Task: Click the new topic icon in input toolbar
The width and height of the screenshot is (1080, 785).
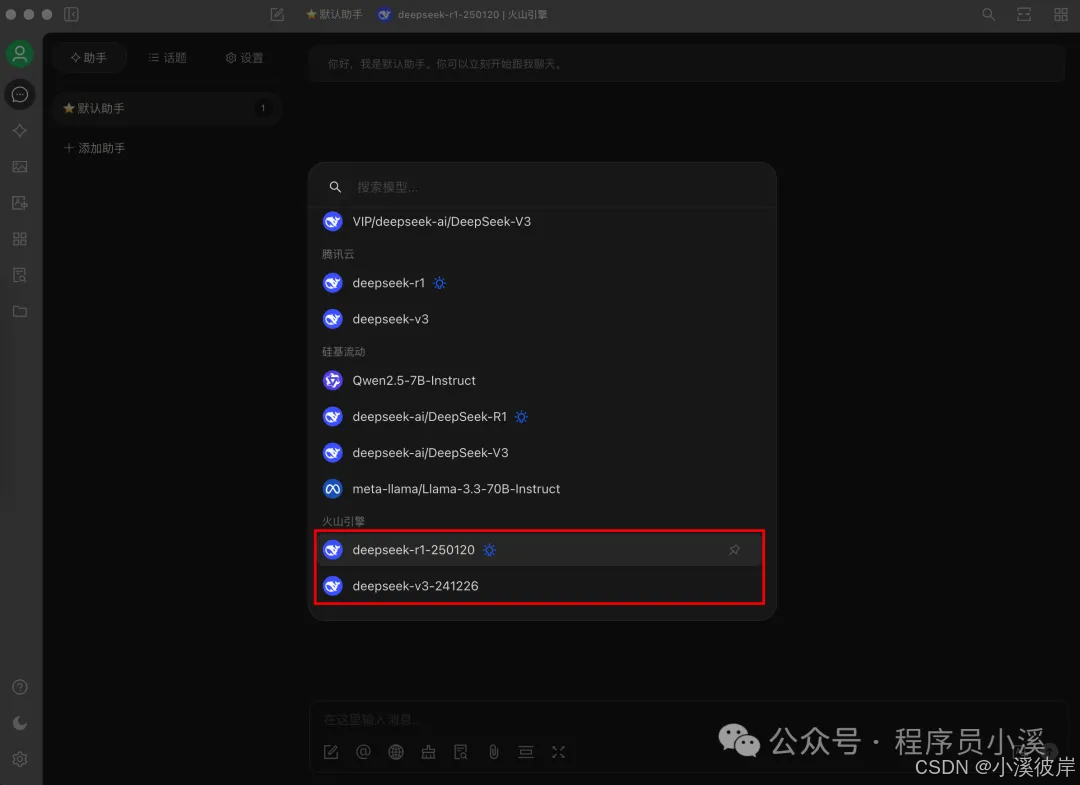Action: (331, 752)
